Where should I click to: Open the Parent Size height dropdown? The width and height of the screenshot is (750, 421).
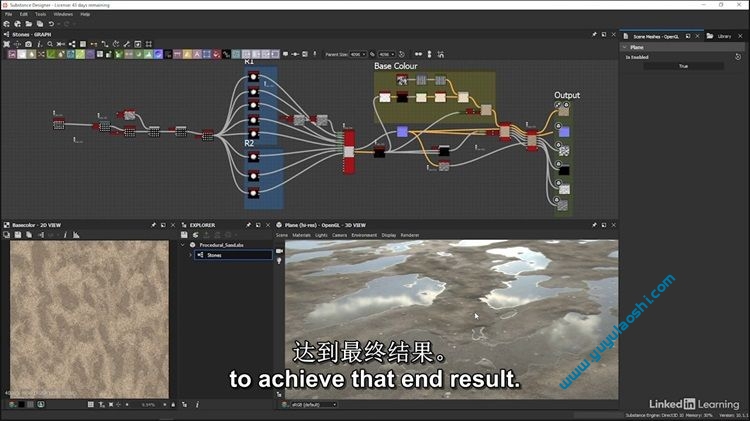click(386, 55)
